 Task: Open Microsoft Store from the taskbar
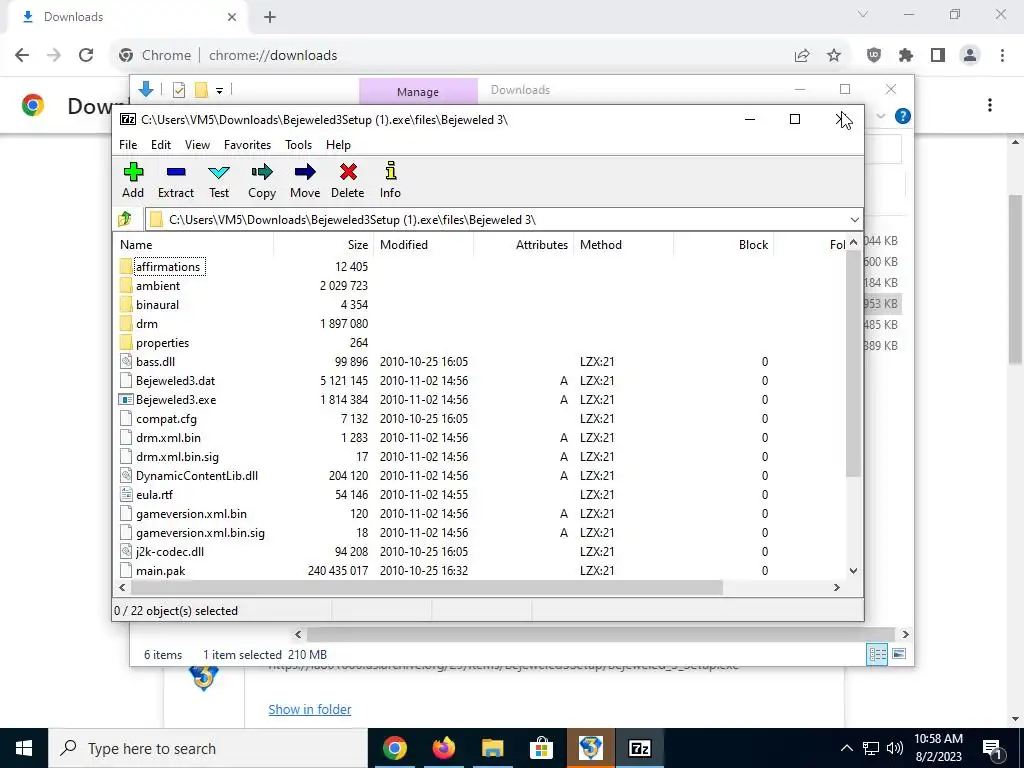pos(541,748)
